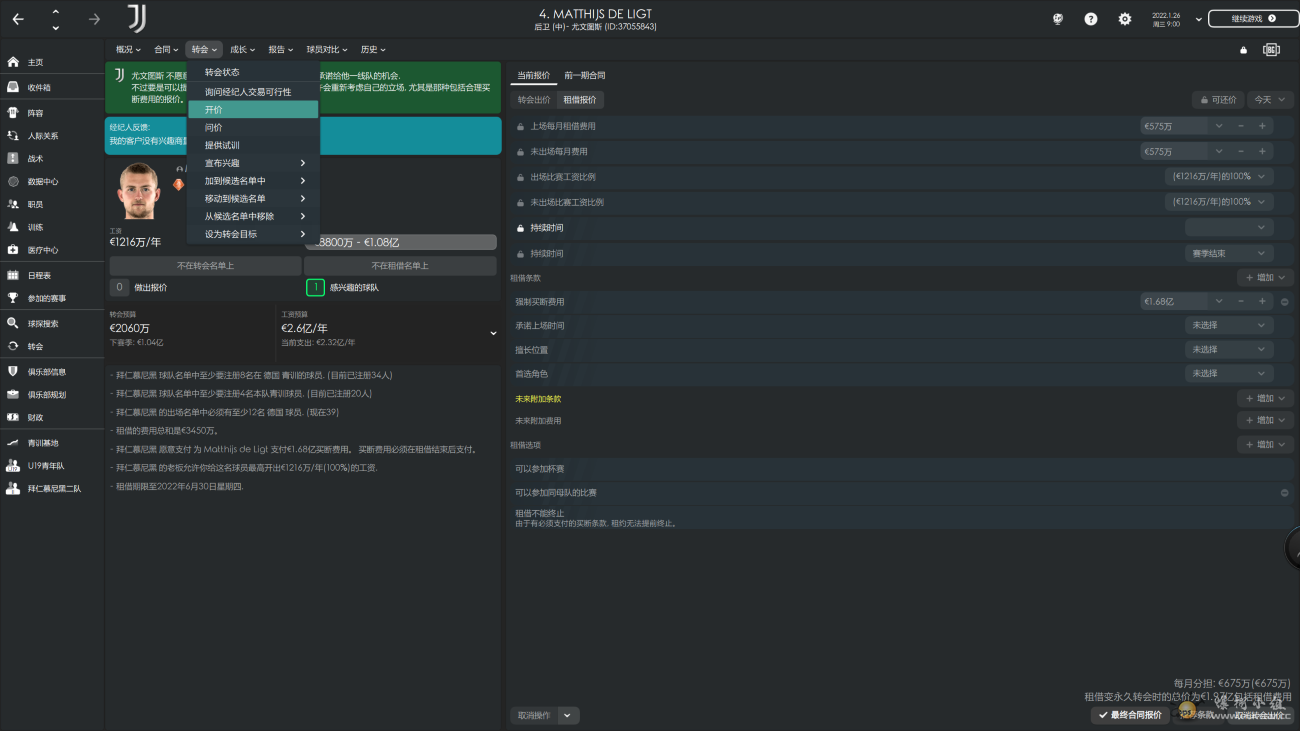This screenshot has width=1300, height=731.
Task: Open the 俱乐部规划 club vision icon
Action: point(13,394)
